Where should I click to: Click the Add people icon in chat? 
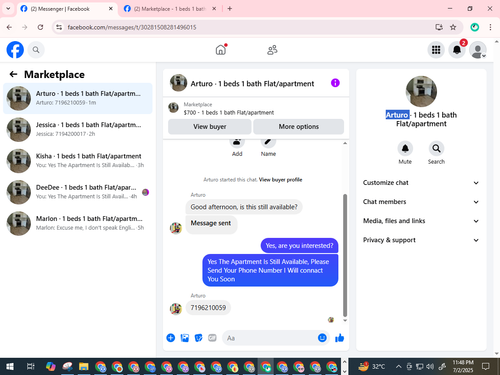(x=237, y=143)
